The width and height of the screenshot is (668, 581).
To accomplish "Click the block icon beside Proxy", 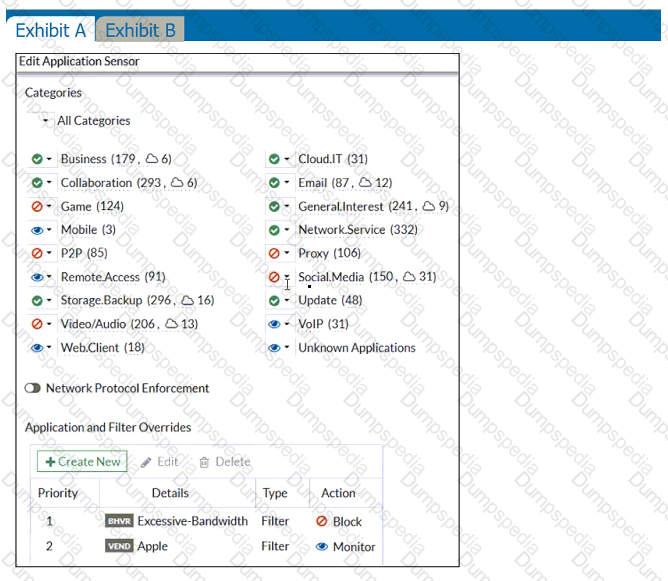I will [x=274, y=253].
